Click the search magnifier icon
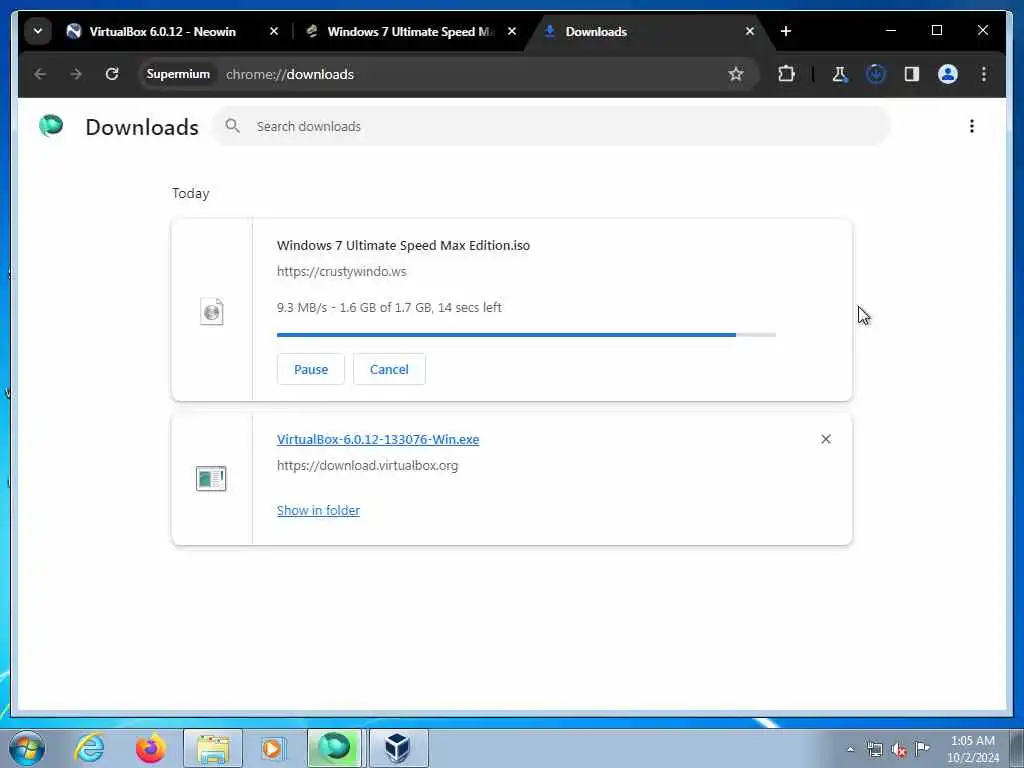 [x=232, y=126]
